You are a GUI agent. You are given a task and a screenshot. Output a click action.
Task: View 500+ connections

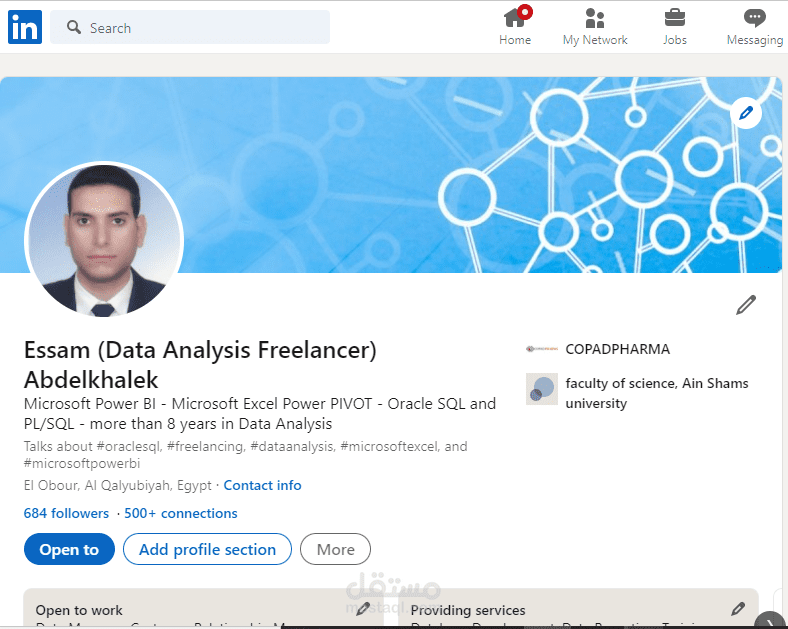coord(181,513)
